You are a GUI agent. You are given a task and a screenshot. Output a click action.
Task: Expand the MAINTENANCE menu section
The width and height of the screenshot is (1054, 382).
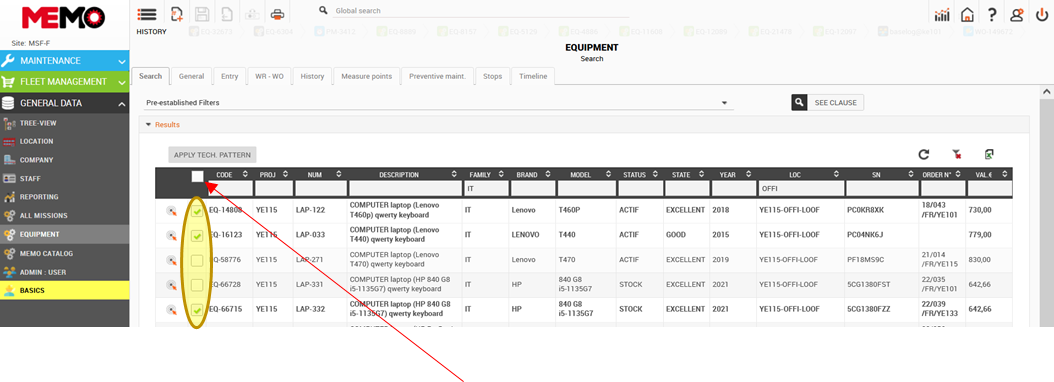coord(65,61)
